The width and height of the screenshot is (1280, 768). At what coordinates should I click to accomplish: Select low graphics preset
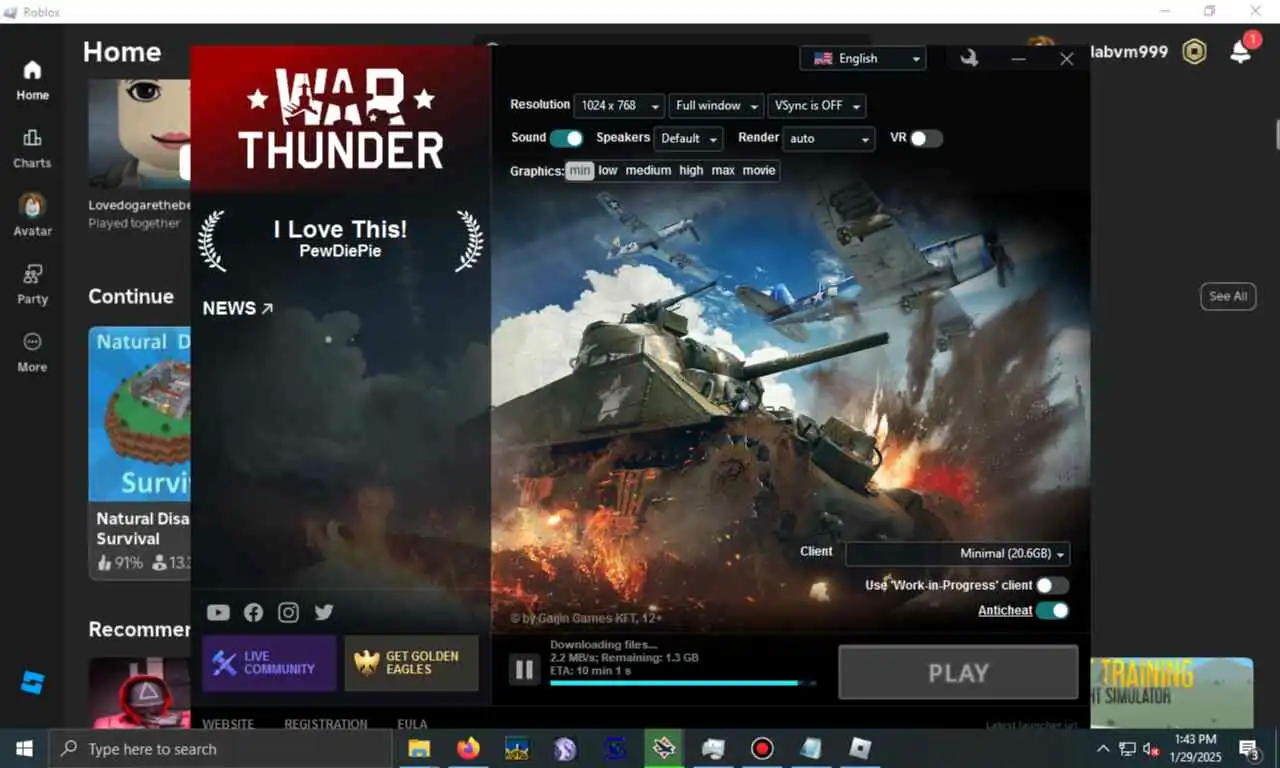click(x=608, y=171)
